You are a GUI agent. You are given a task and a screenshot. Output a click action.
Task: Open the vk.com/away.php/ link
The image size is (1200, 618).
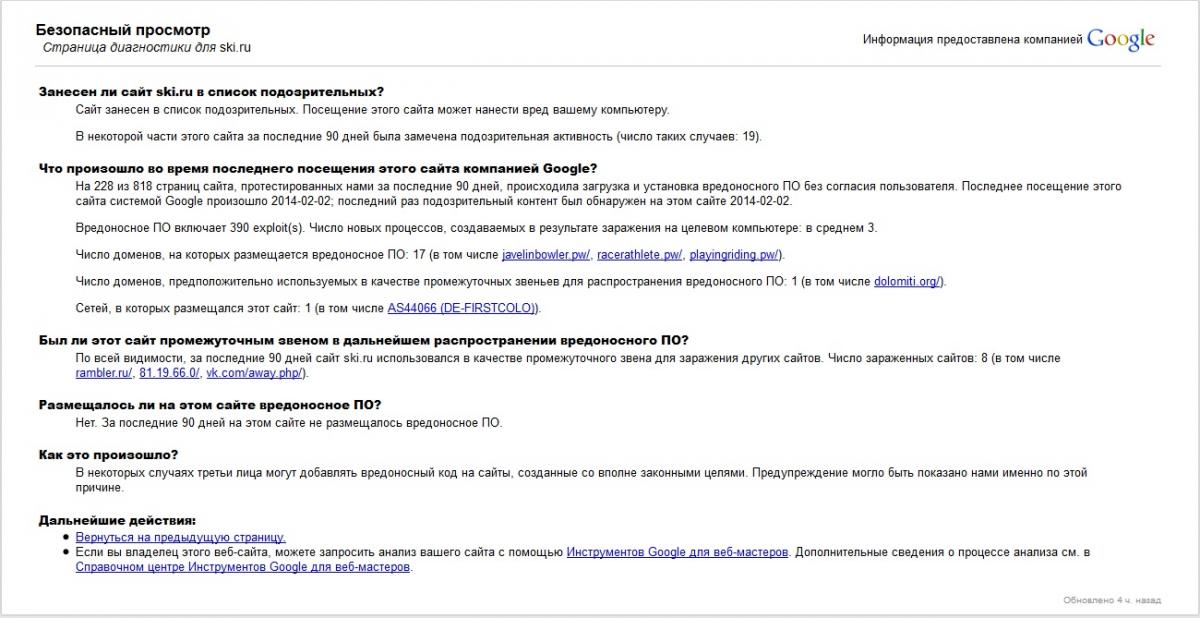coord(255,373)
